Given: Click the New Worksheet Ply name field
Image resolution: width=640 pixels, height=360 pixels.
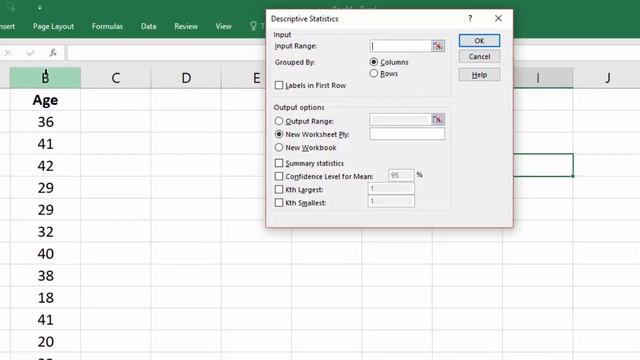Looking at the screenshot, I should [407, 134].
